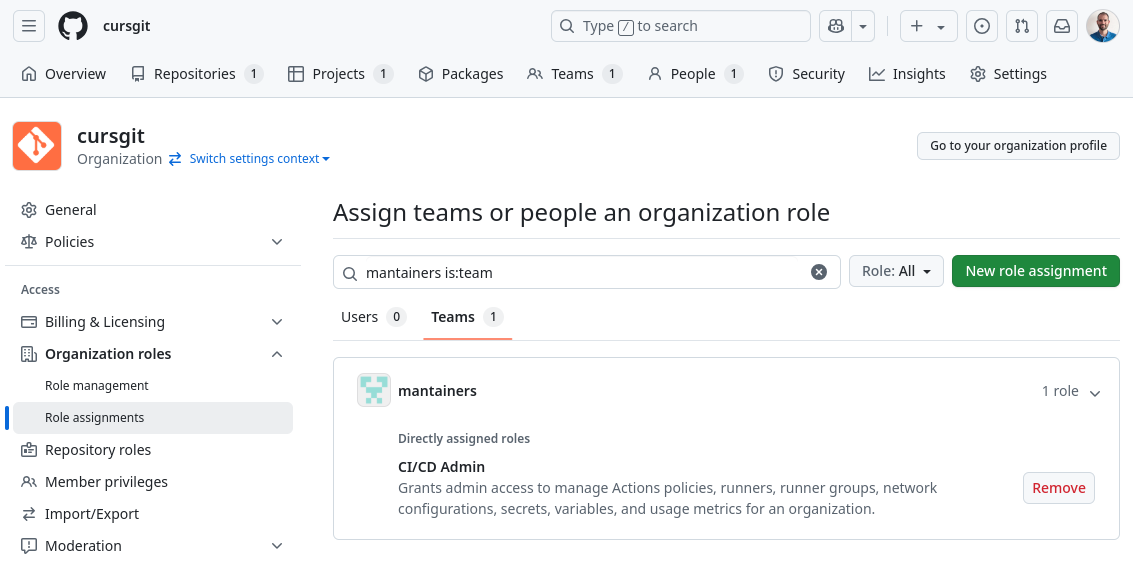This screenshot has height=562, width=1133.
Task: Click the Billing credit card icon
Action: click(29, 322)
